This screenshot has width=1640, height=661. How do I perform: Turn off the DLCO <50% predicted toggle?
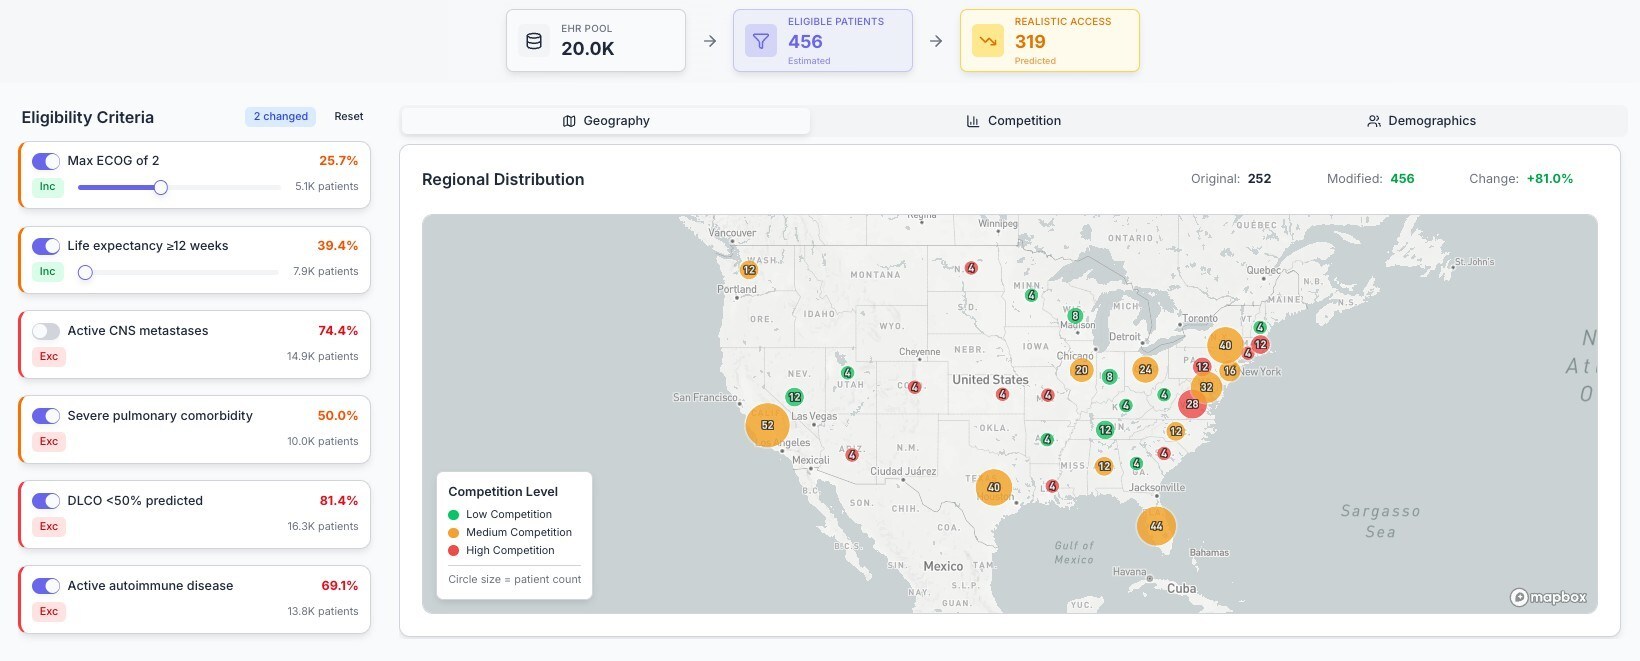(46, 501)
